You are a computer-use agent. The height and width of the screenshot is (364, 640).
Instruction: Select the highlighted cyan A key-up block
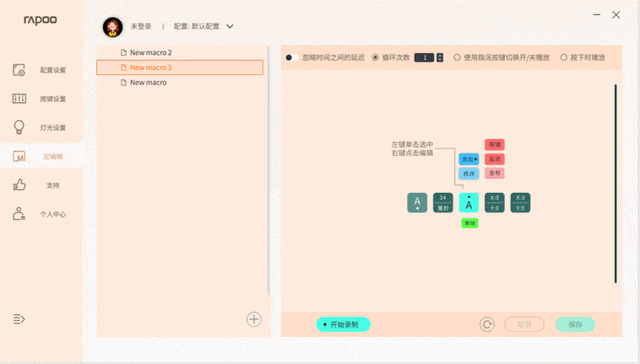coord(469,203)
